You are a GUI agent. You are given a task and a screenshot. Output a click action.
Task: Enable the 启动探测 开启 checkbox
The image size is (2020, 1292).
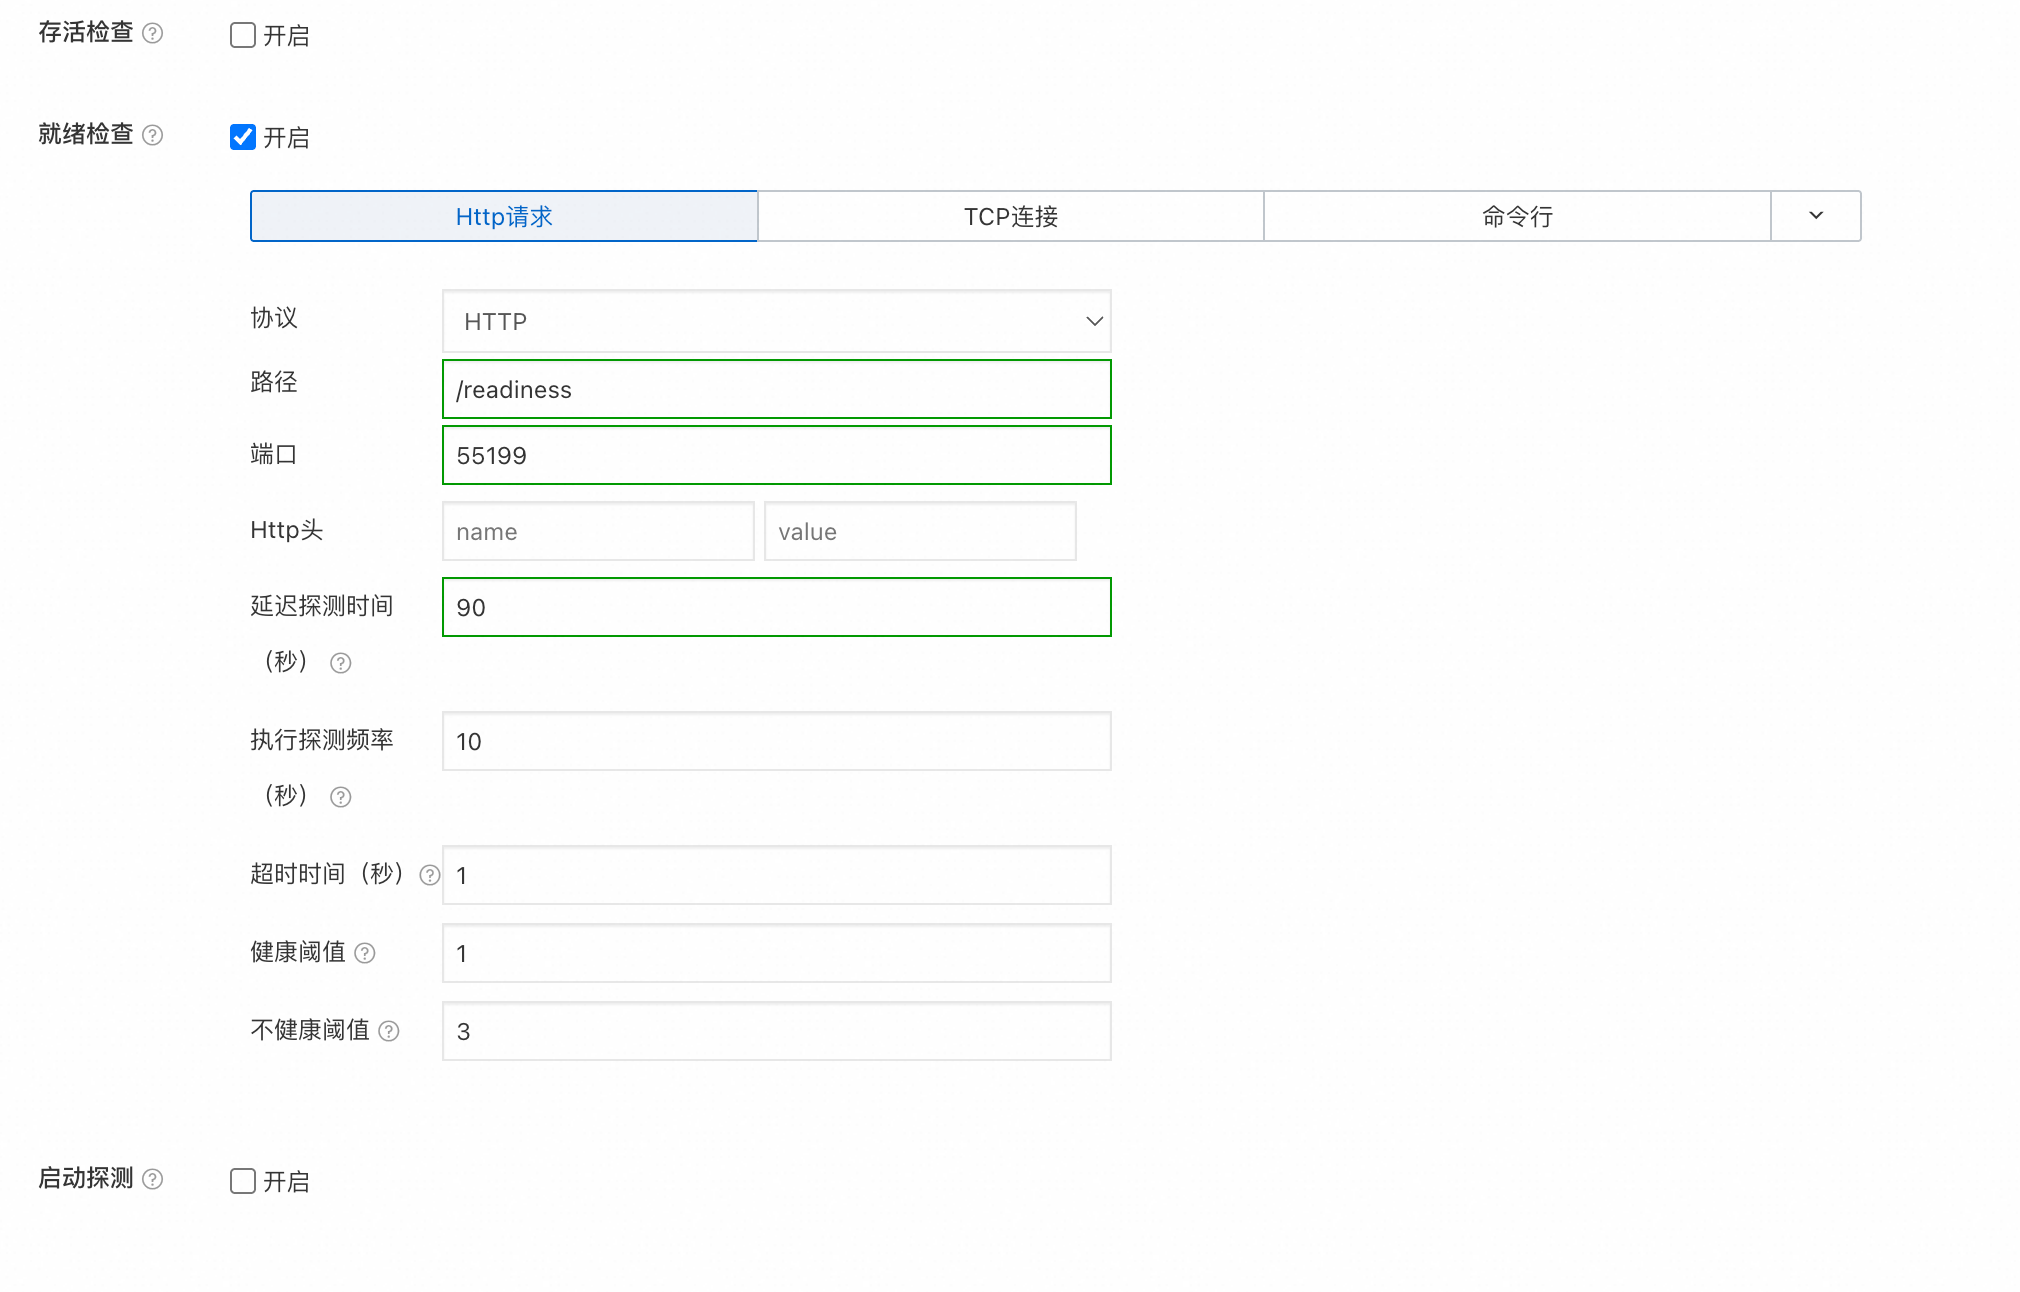point(243,1182)
